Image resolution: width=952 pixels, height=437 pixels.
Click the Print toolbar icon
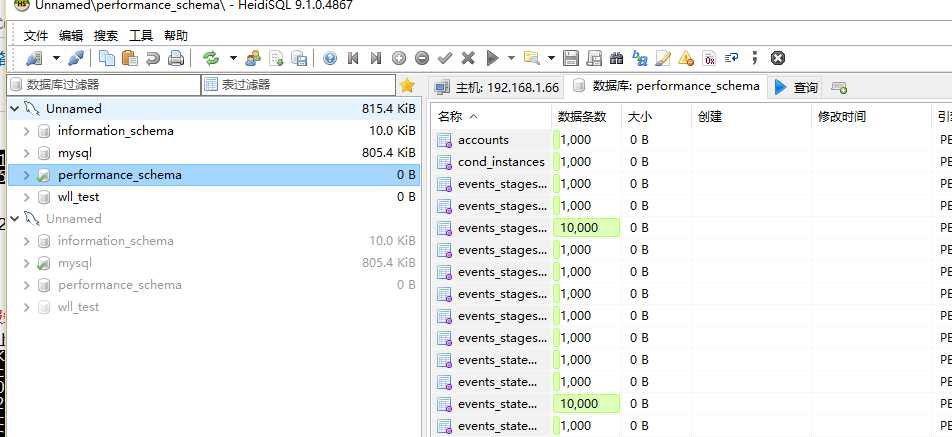pos(175,58)
